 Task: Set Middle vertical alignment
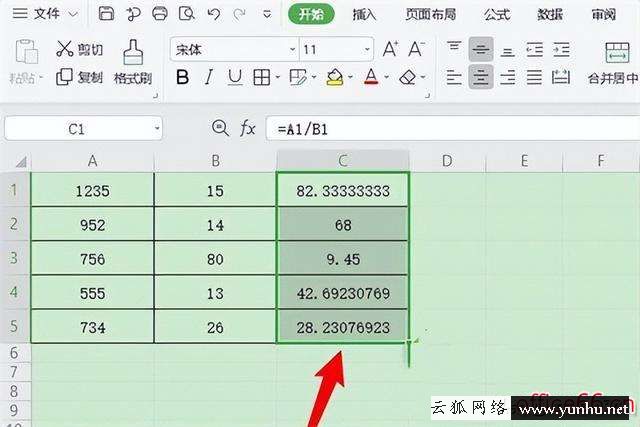[481, 49]
